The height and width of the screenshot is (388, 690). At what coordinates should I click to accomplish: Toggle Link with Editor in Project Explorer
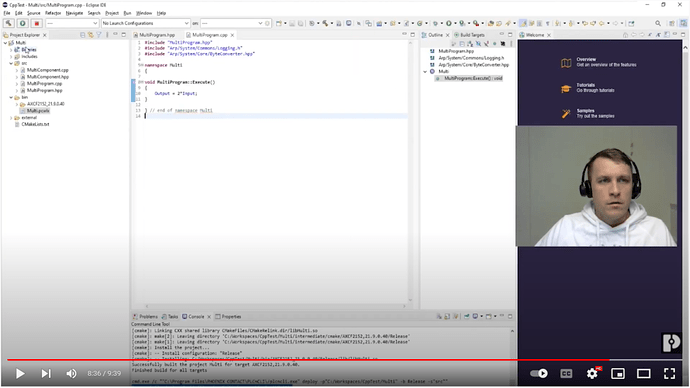tap(91, 35)
